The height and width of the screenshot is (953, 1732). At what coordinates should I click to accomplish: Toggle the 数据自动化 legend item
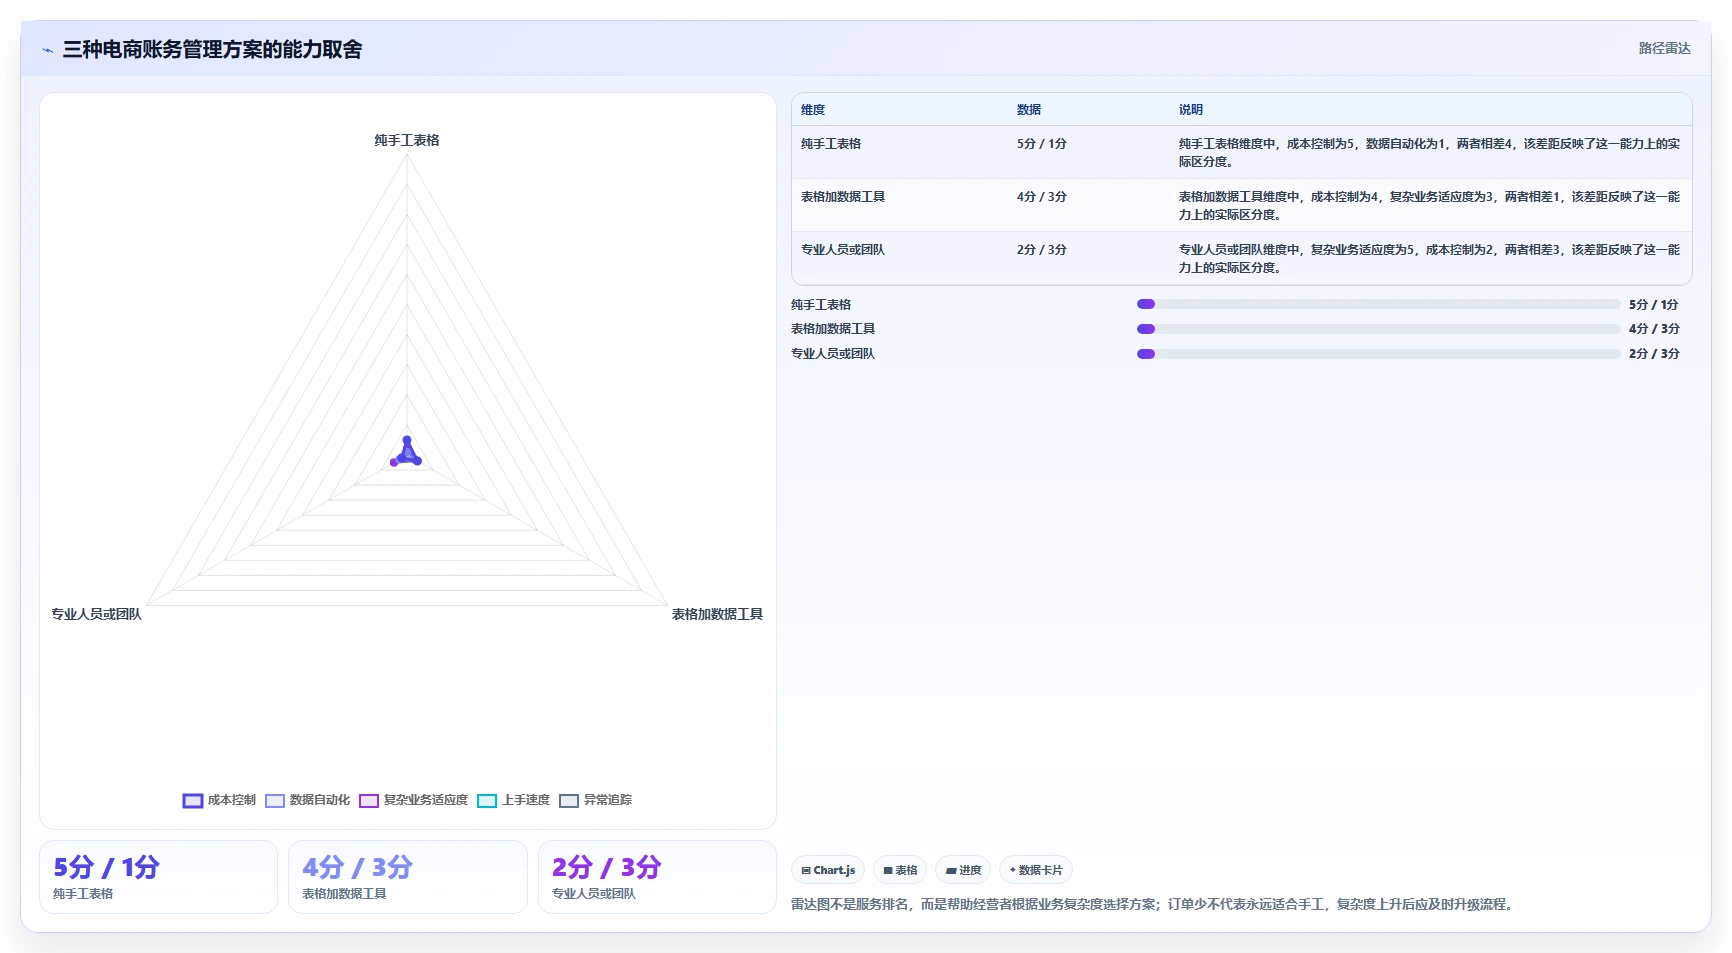click(x=307, y=800)
